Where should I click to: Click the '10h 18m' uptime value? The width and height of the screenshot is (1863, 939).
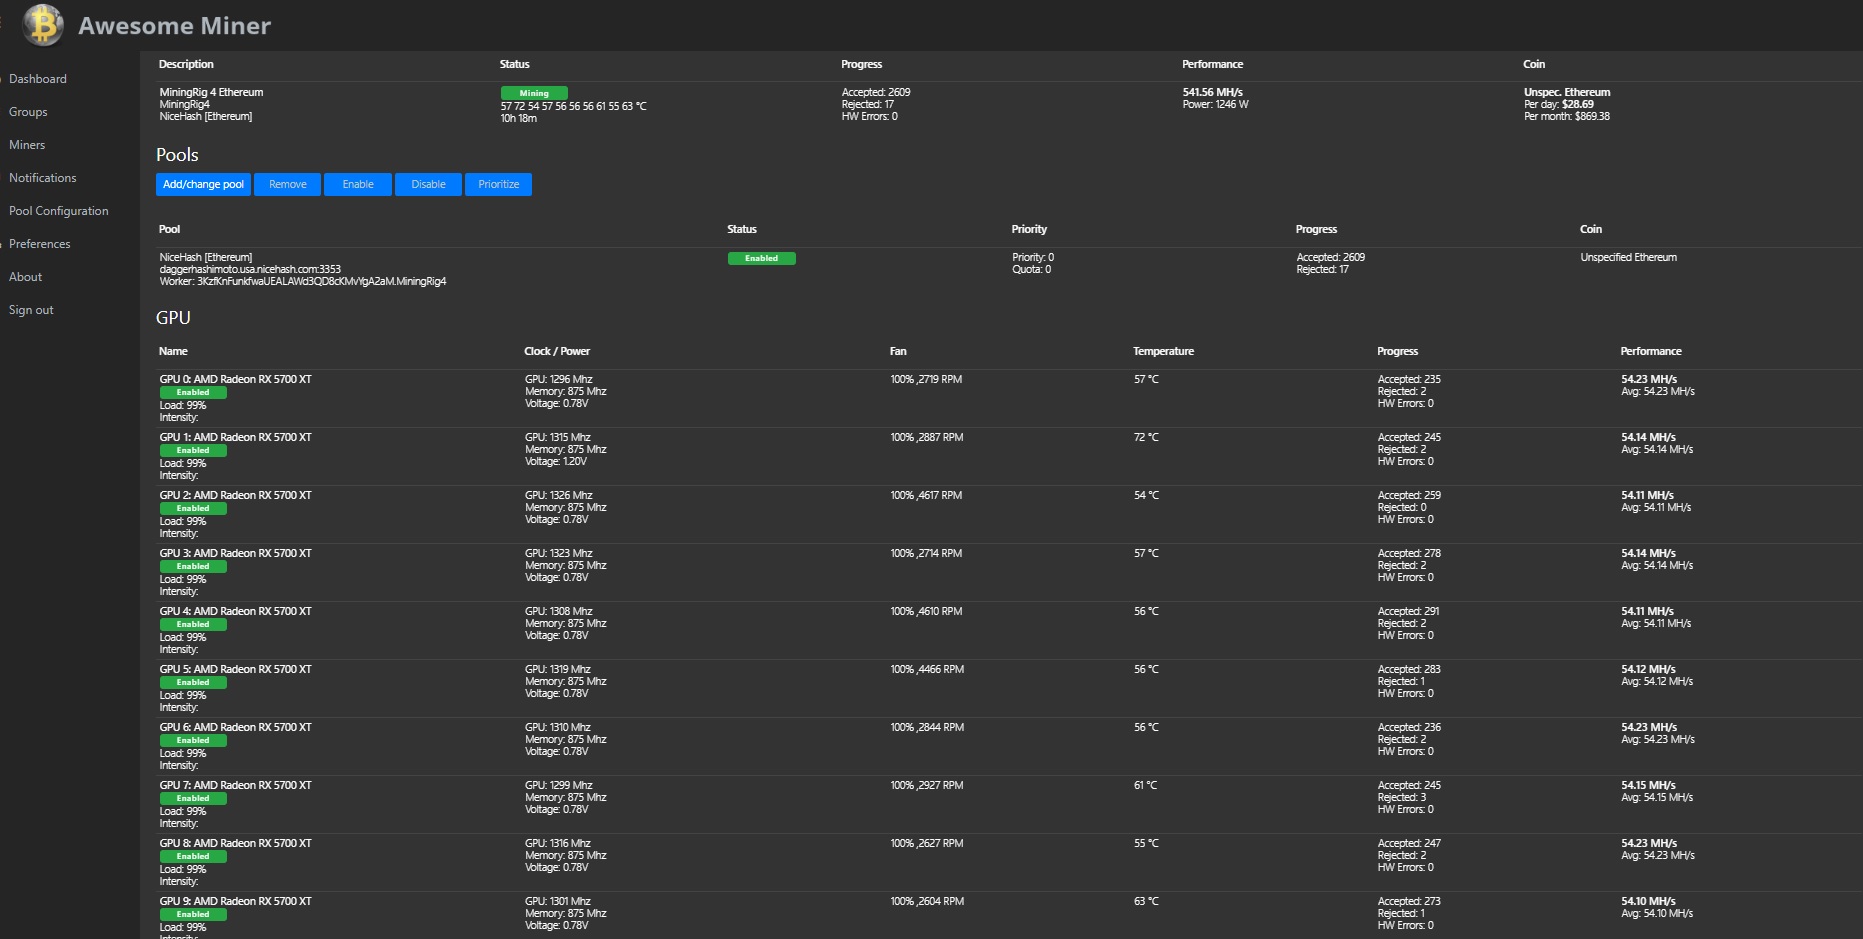pyautogui.click(x=519, y=118)
